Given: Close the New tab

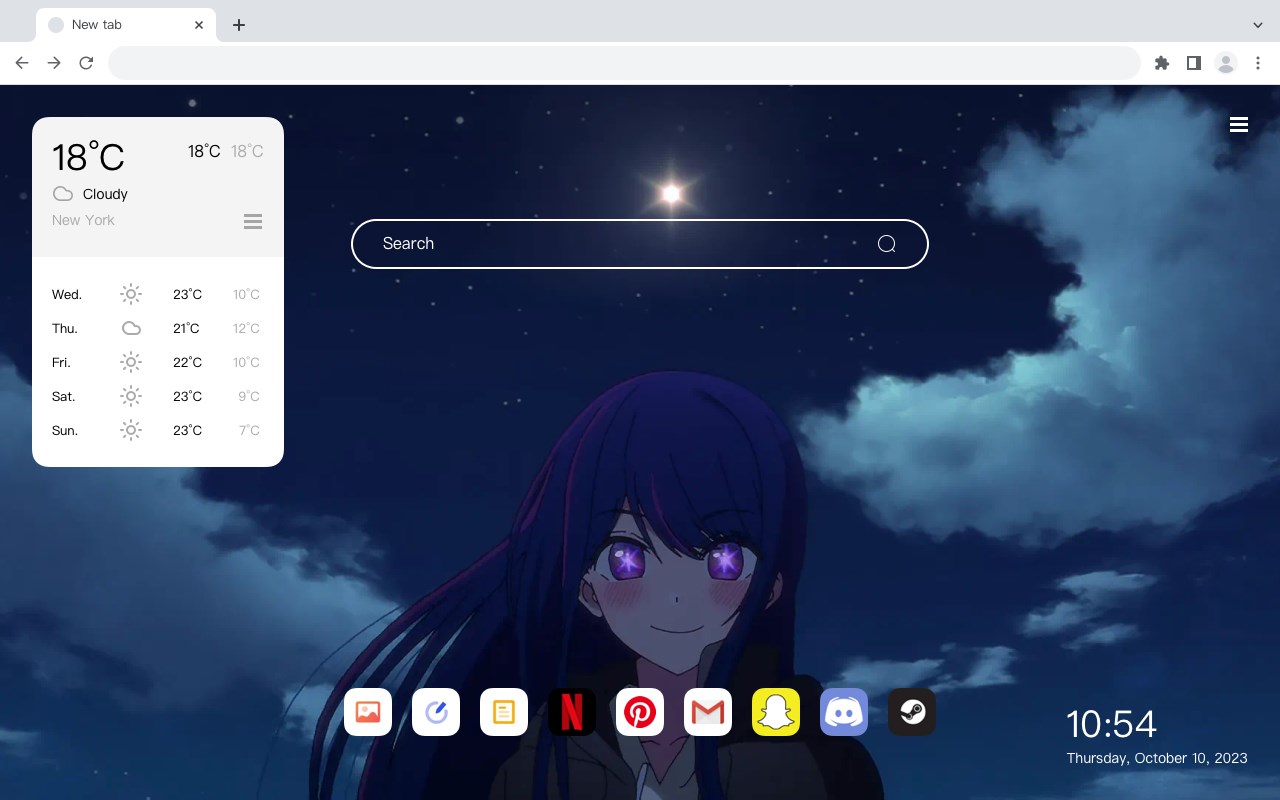Looking at the screenshot, I should [199, 25].
